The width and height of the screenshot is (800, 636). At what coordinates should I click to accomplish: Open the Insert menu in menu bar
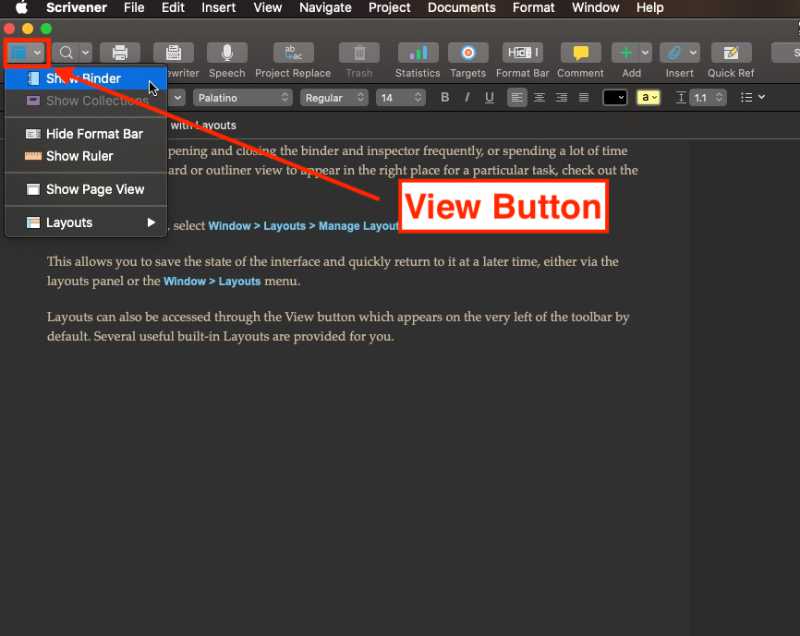tap(218, 8)
